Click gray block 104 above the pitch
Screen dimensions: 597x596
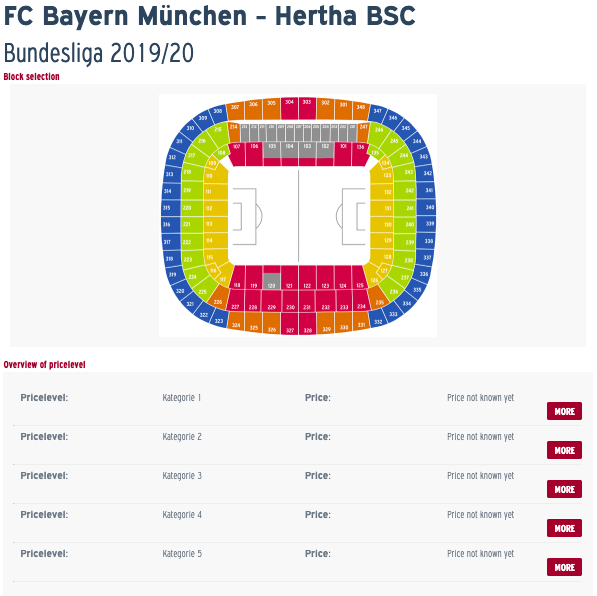pos(290,150)
